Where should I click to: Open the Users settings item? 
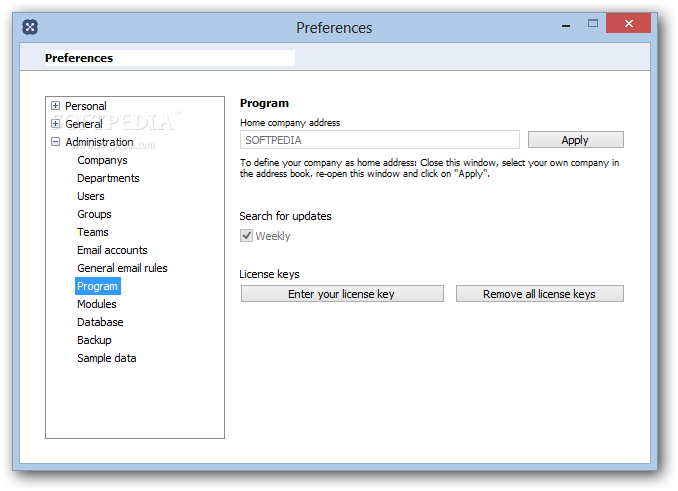[x=91, y=196]
